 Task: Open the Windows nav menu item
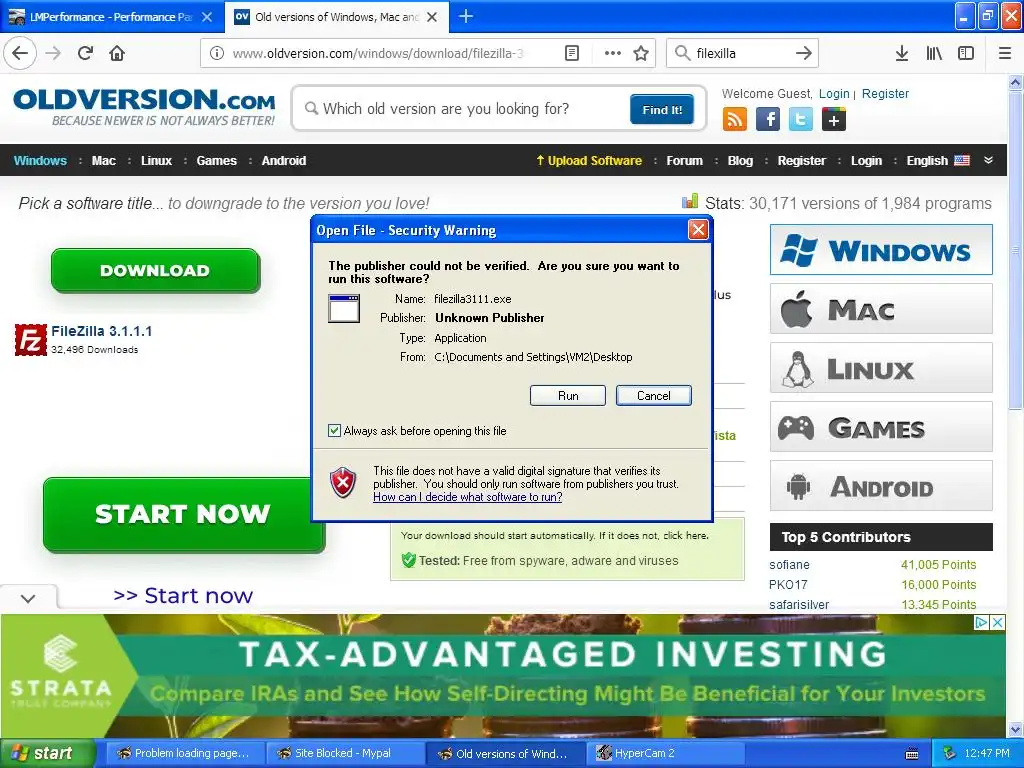click(x=40, y=161)
